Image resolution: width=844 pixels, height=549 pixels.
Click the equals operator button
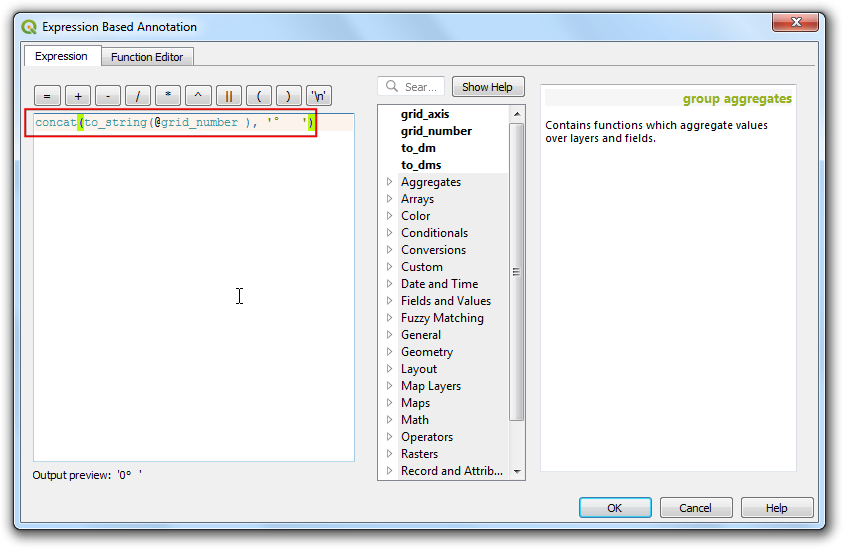click(47, 96)
